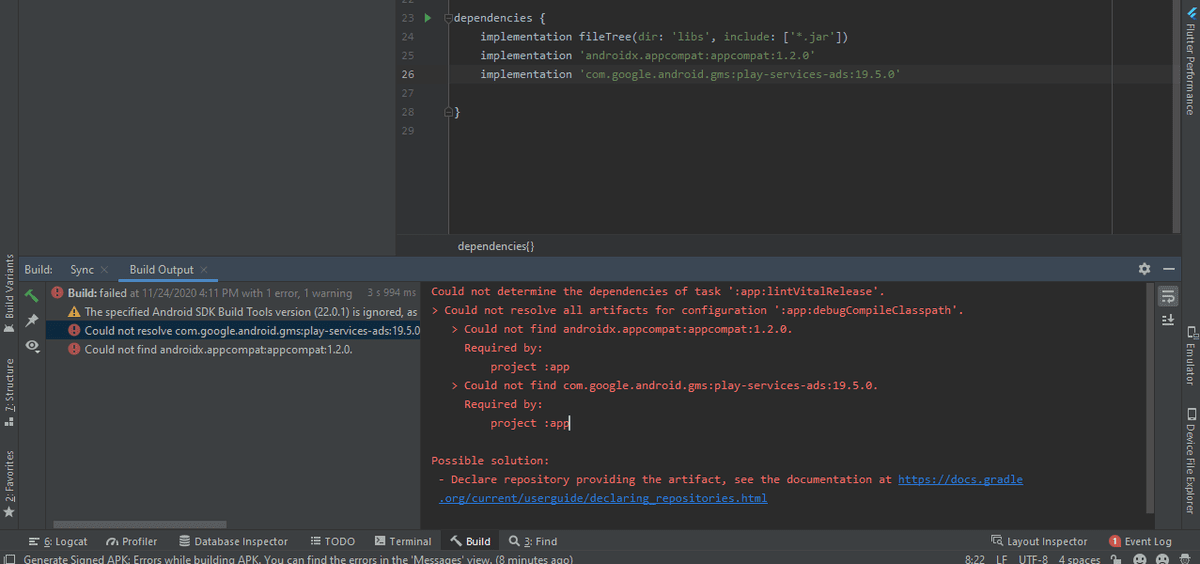
Task: Click the green run arrow beside dependencies
Action: click(x=428, y=18)
